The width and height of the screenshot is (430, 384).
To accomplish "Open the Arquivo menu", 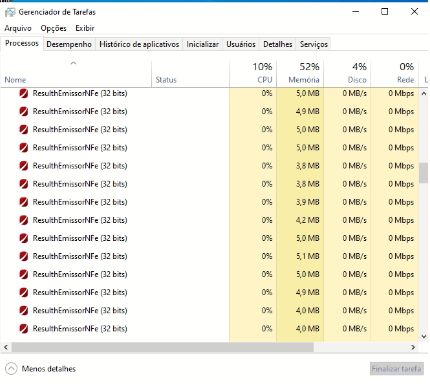I will [x=18, y=28].
